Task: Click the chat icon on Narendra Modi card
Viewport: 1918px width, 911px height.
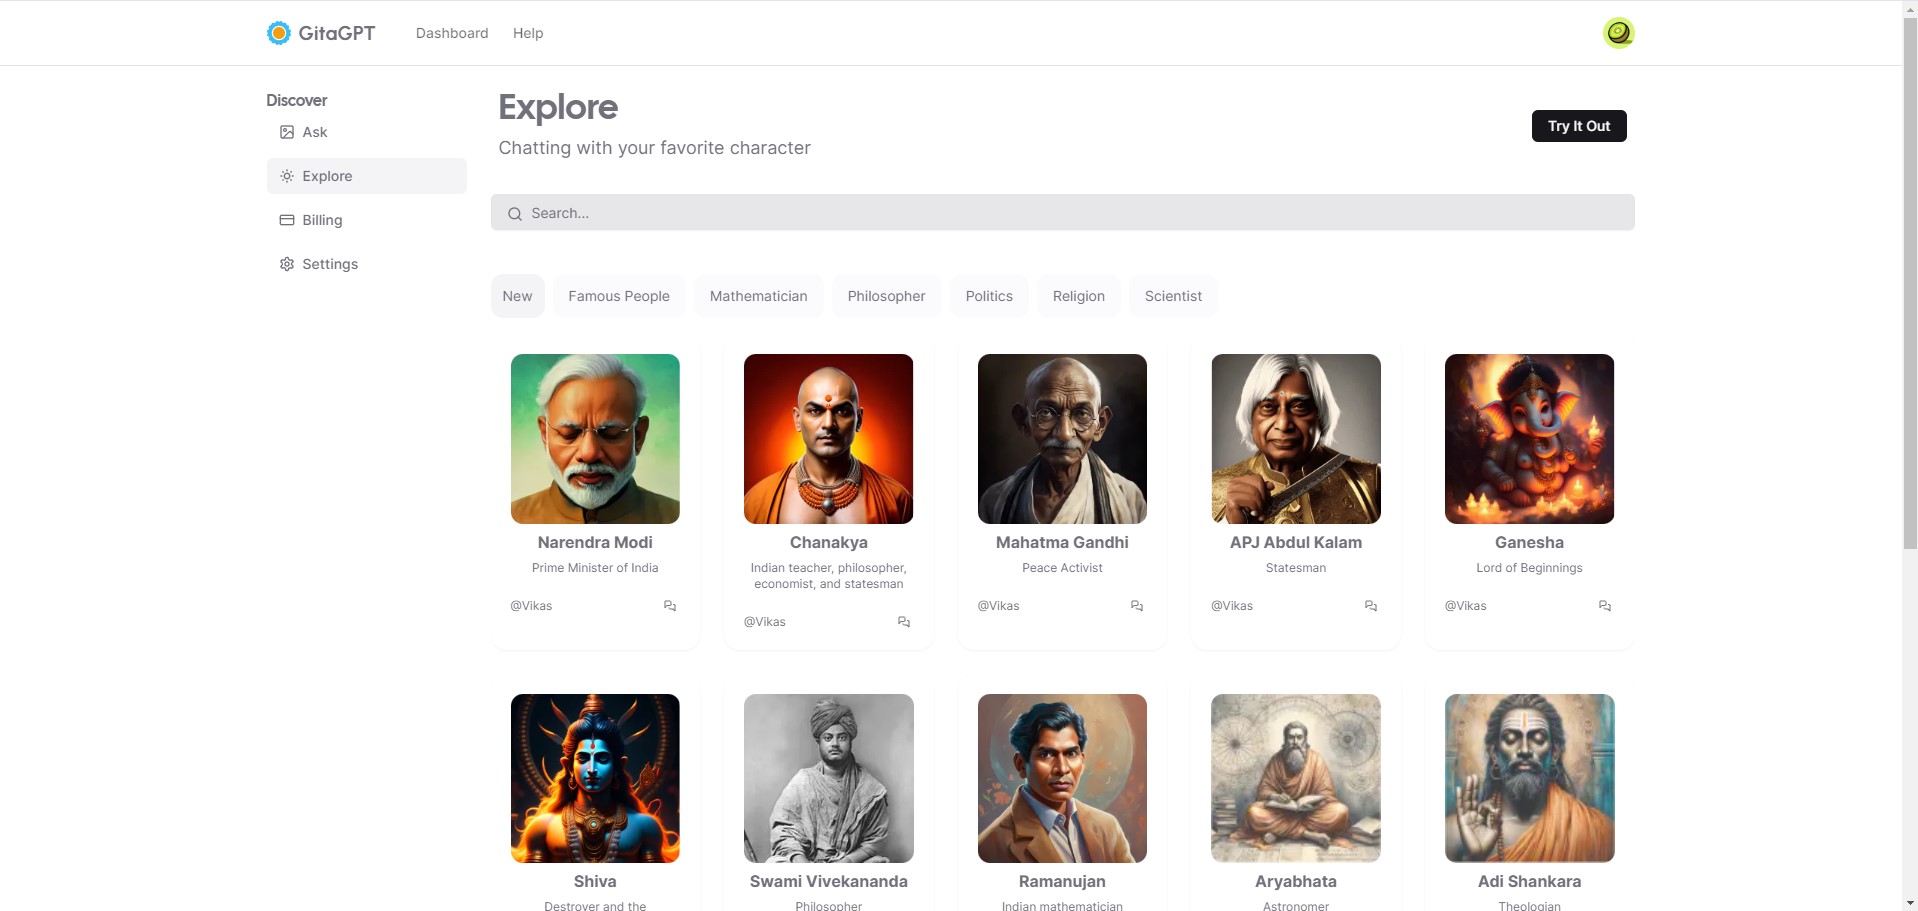Action: point(670,606)
